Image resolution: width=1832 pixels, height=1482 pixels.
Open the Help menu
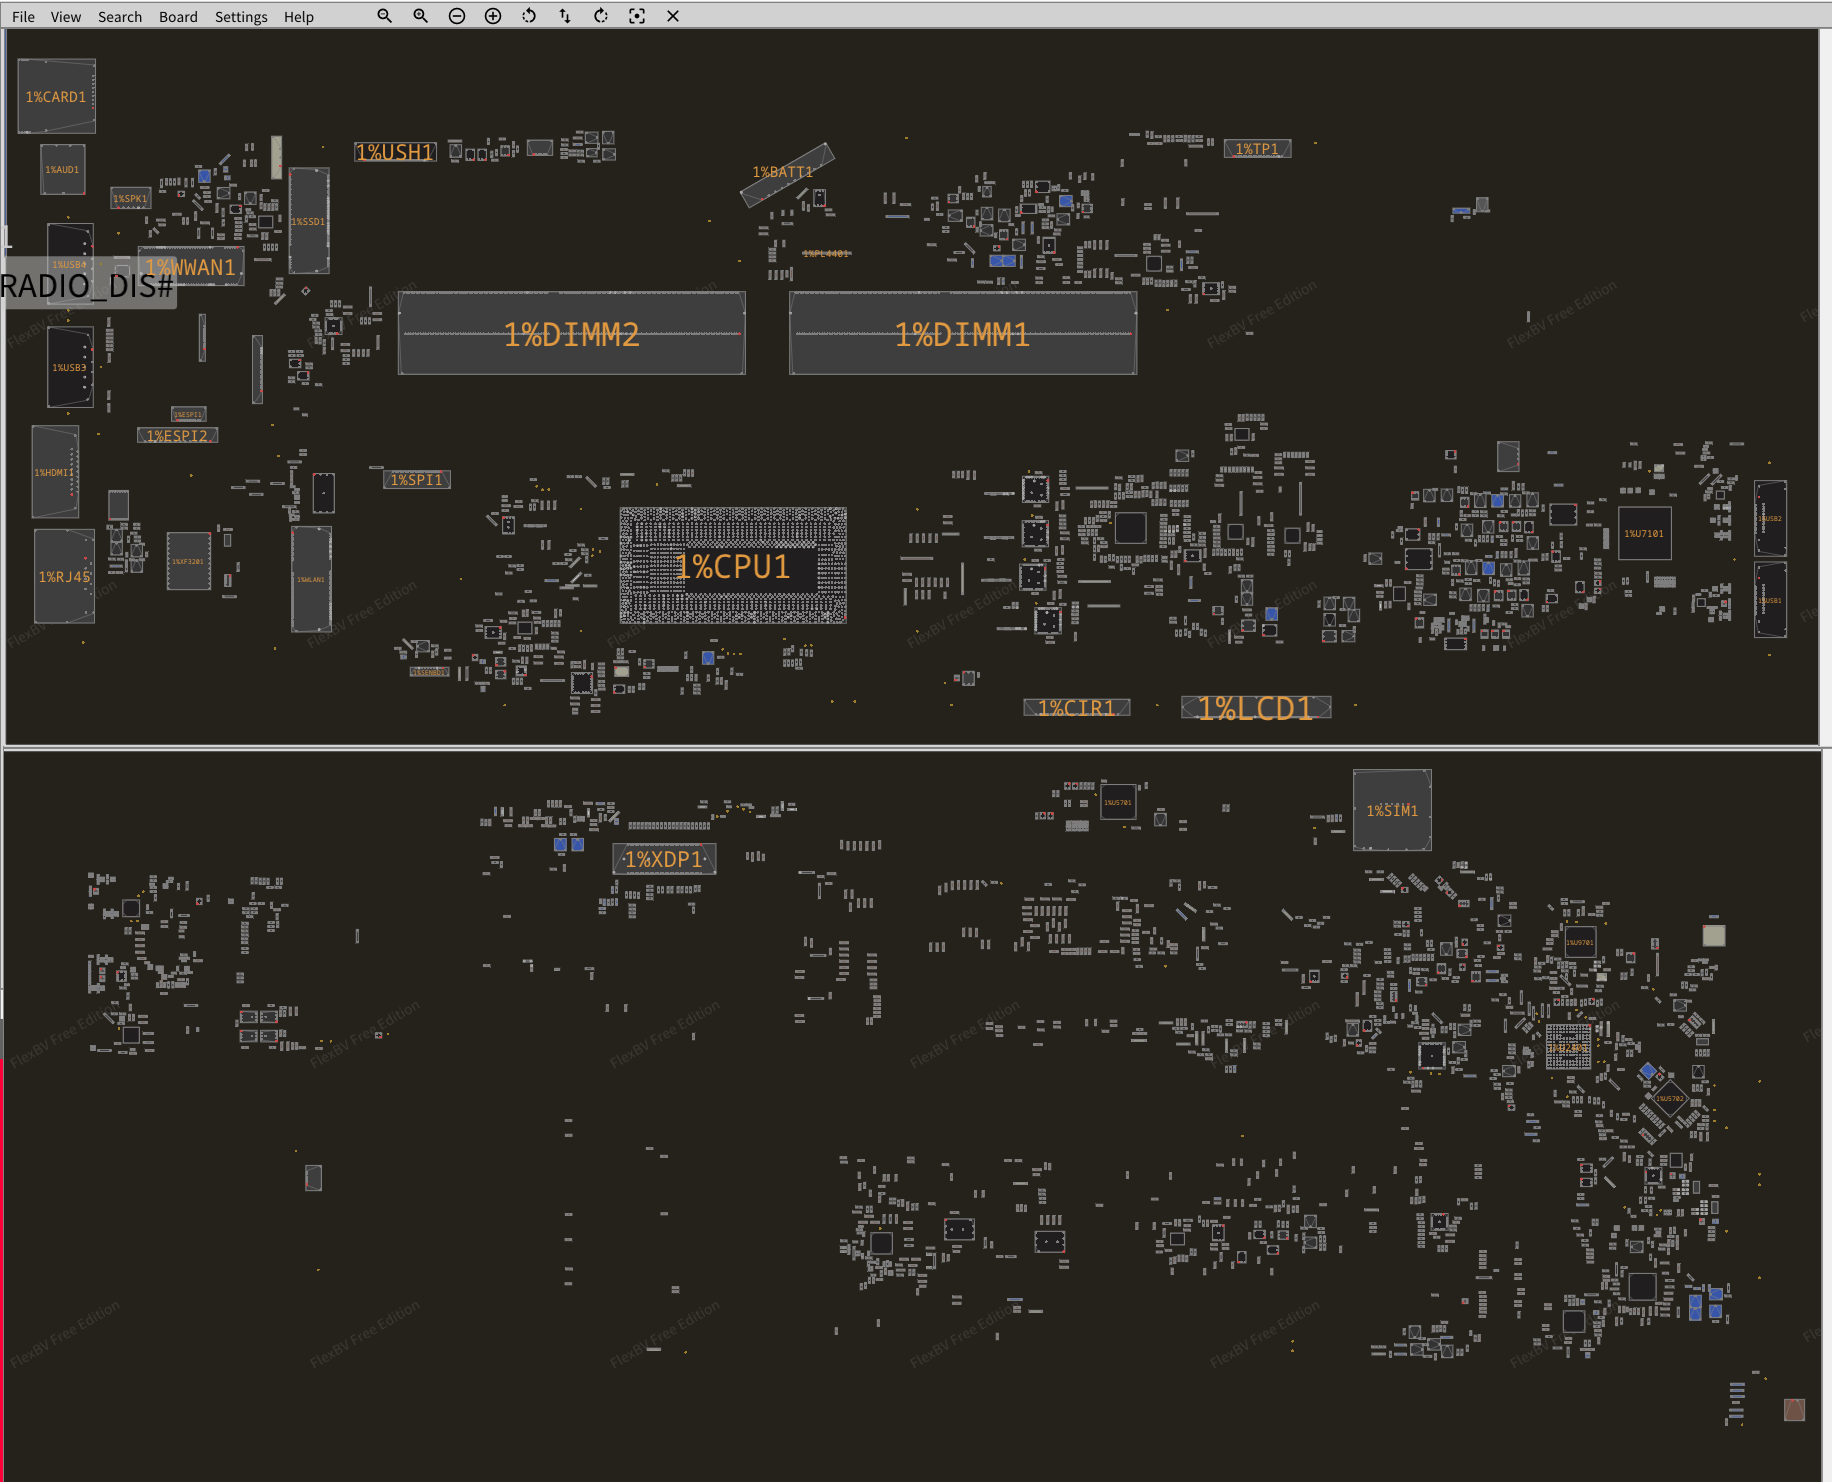[298, 17]
